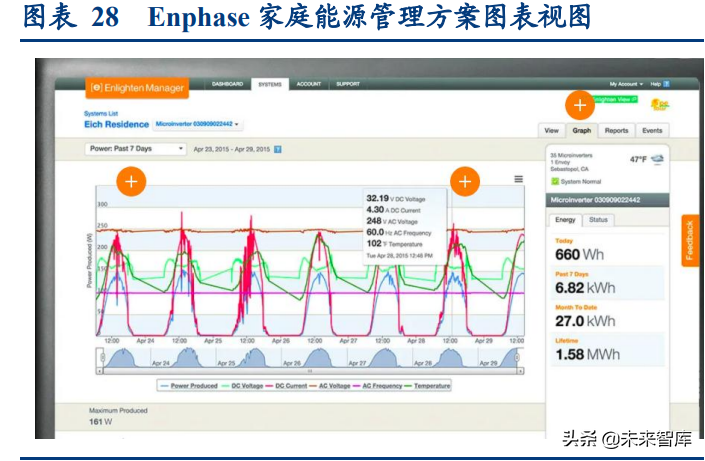Click the orange plus icon at chart's top-right
Screen dimensions: 705x461
tap(465, 181)
